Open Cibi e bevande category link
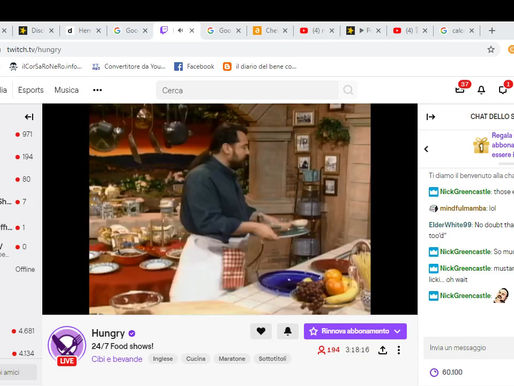The width and height of the screenshot is (514, 386). 117,359
